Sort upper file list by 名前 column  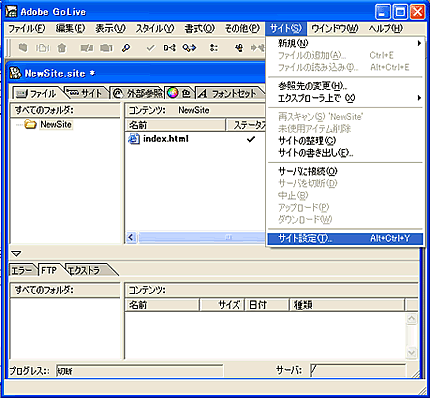(x=175, y=125)
